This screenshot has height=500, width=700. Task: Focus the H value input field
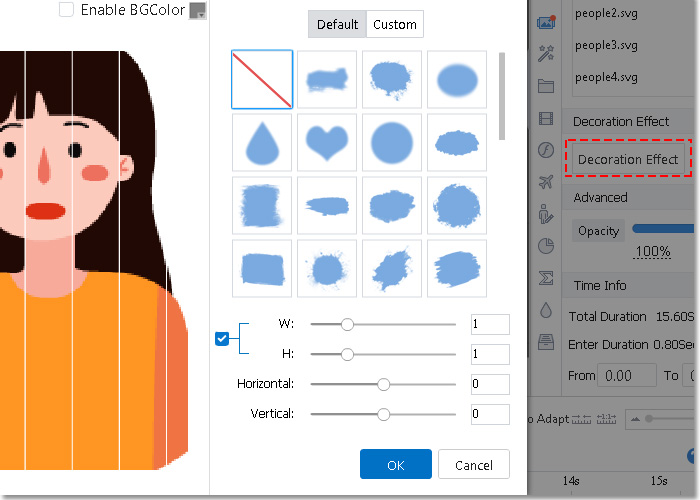pyautogui.click(x=490, y=354)
